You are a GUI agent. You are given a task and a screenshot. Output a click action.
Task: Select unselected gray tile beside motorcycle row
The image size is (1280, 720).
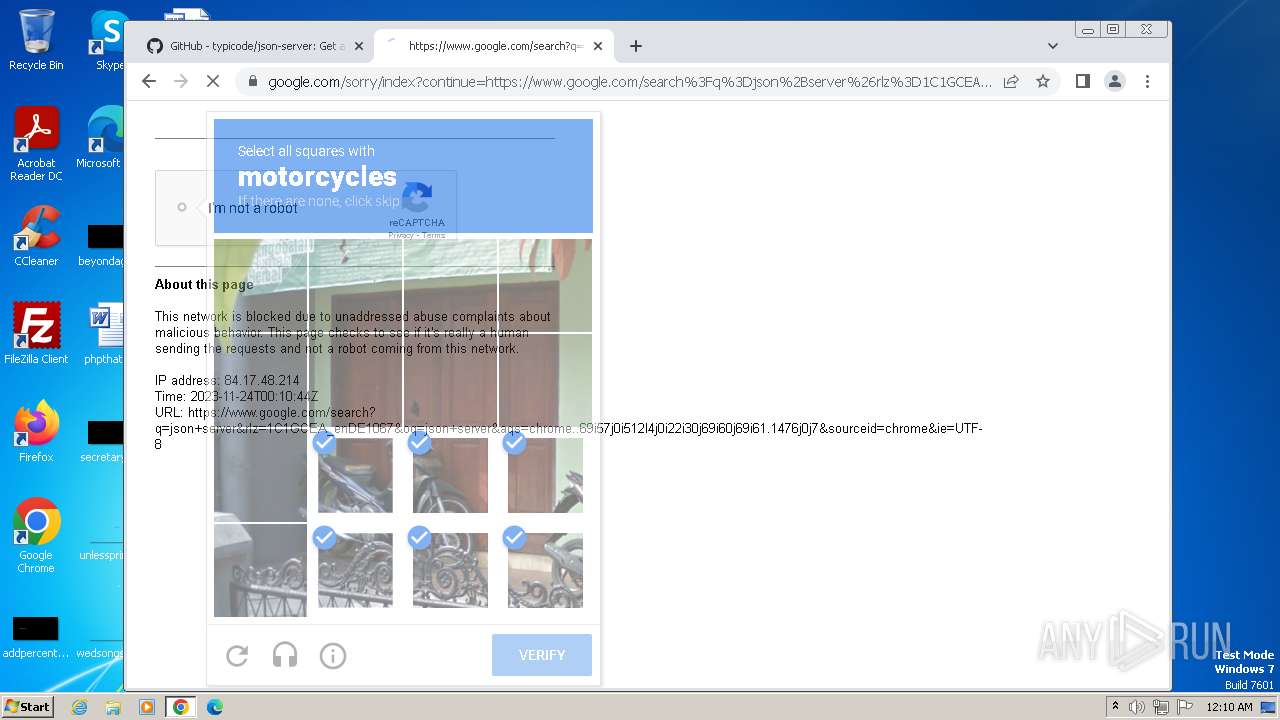point(260,475)
